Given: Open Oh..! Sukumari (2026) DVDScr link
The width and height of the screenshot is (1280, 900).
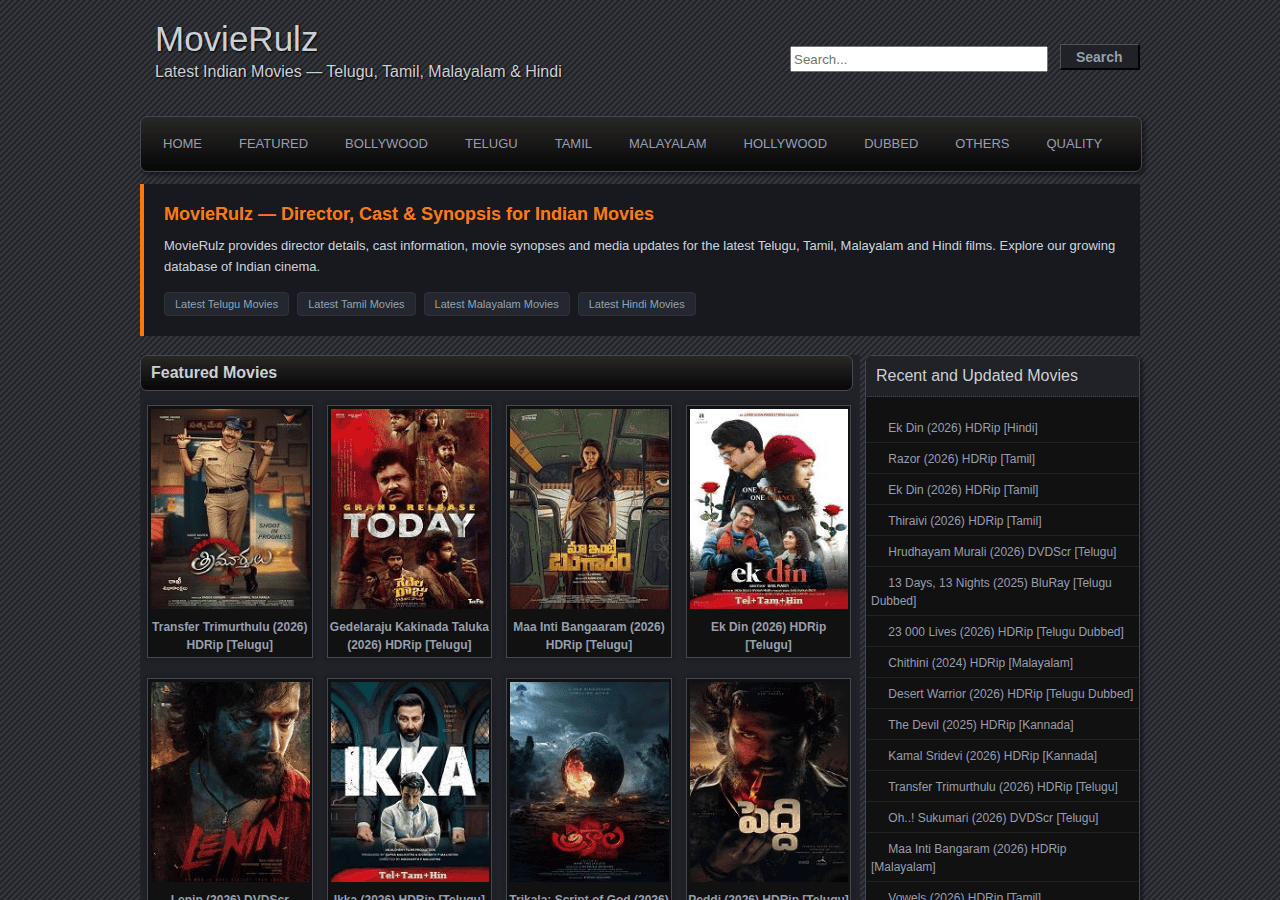Looking at the screenshot, I should [993, 818].
